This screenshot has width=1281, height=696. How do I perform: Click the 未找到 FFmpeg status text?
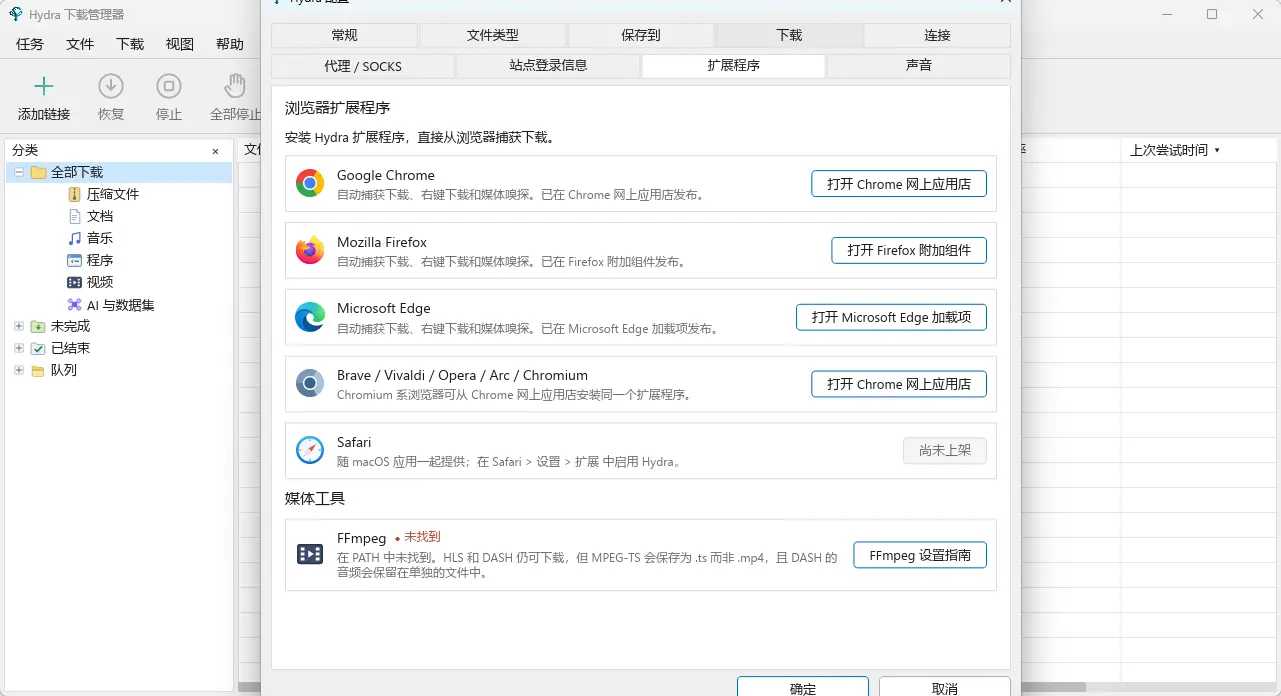click(422, 537)
